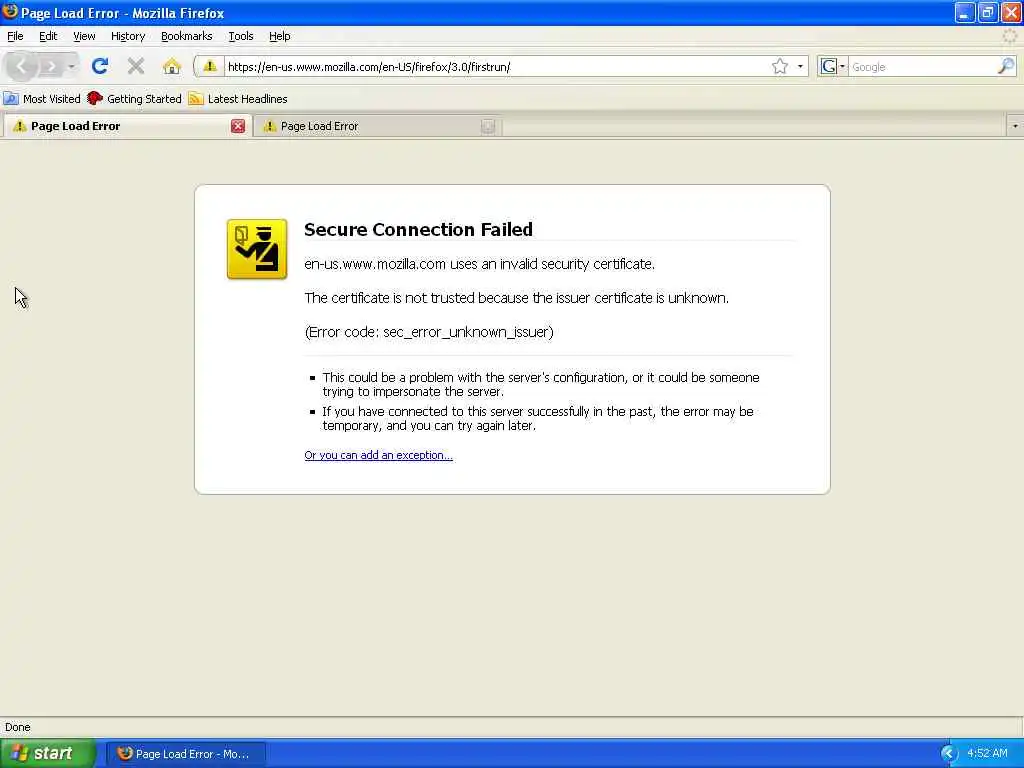Click the Google search input box
The width and height of the screenshot is (1024, 768).
(922, 67)
